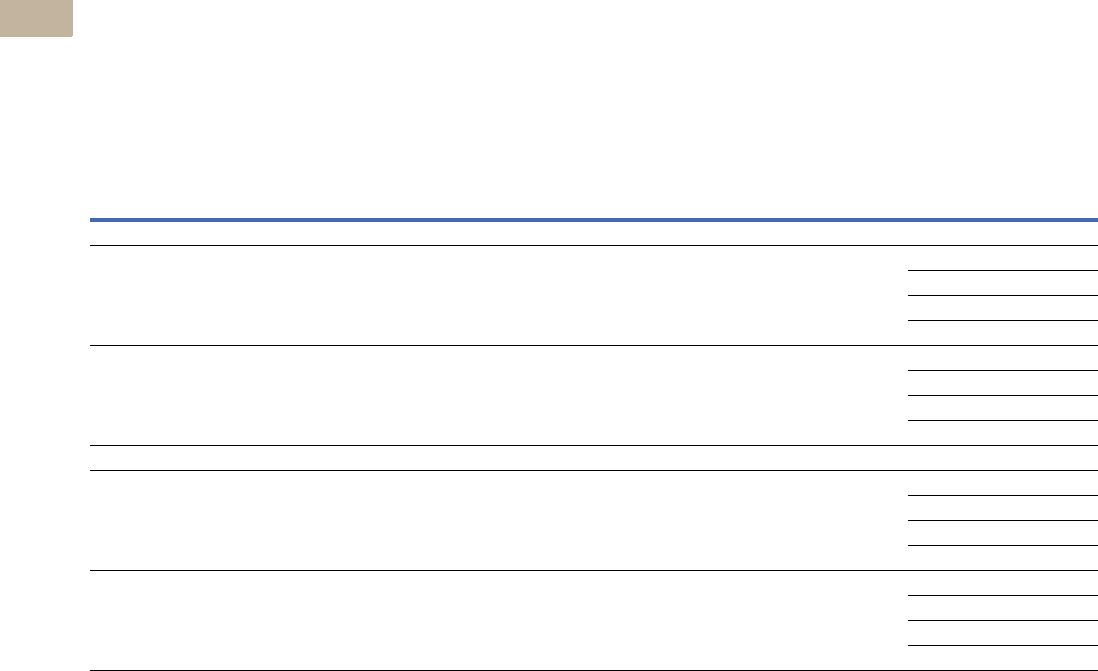Select the large left cell of the bottom table group

point(499,620)
